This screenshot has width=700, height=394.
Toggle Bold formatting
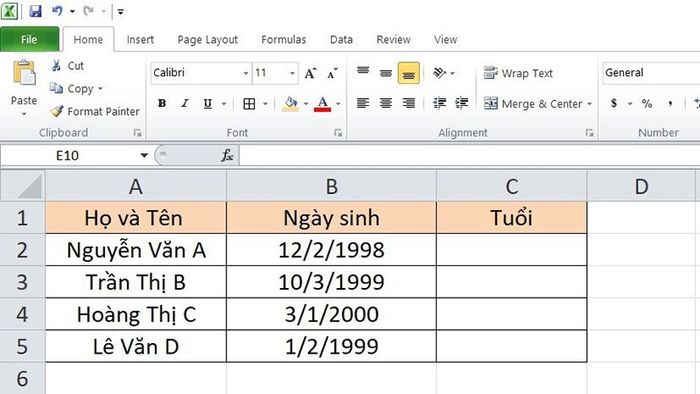pos(162,104)
